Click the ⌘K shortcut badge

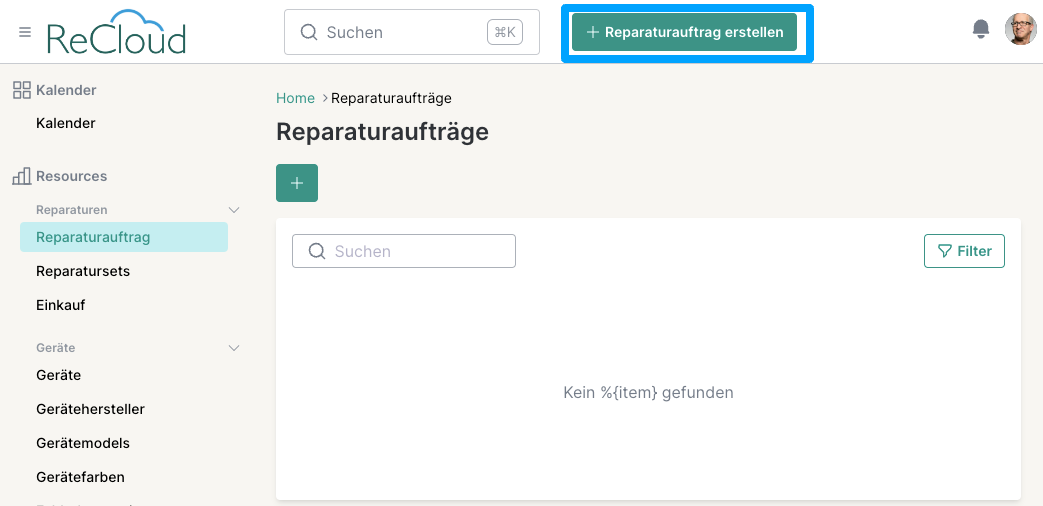coord(505,32)
